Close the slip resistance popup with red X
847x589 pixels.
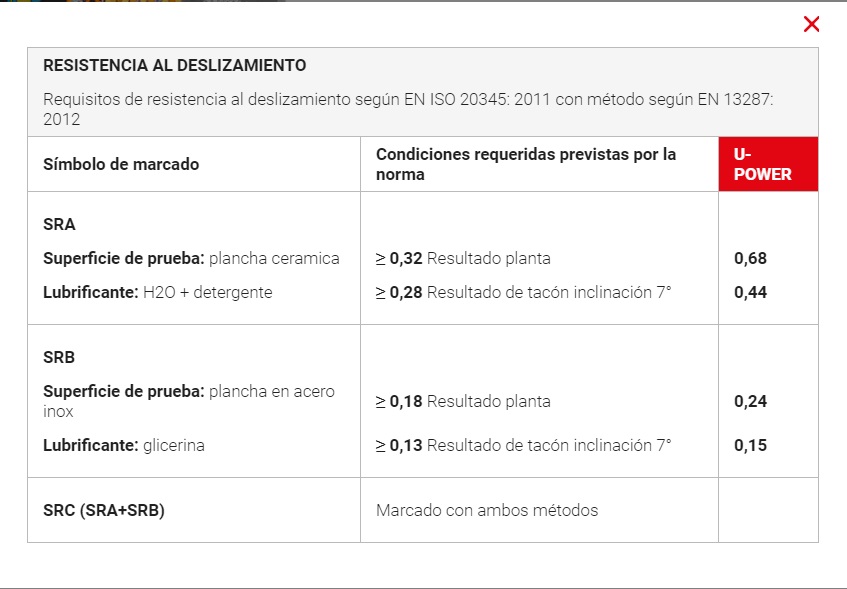[811, 24]
